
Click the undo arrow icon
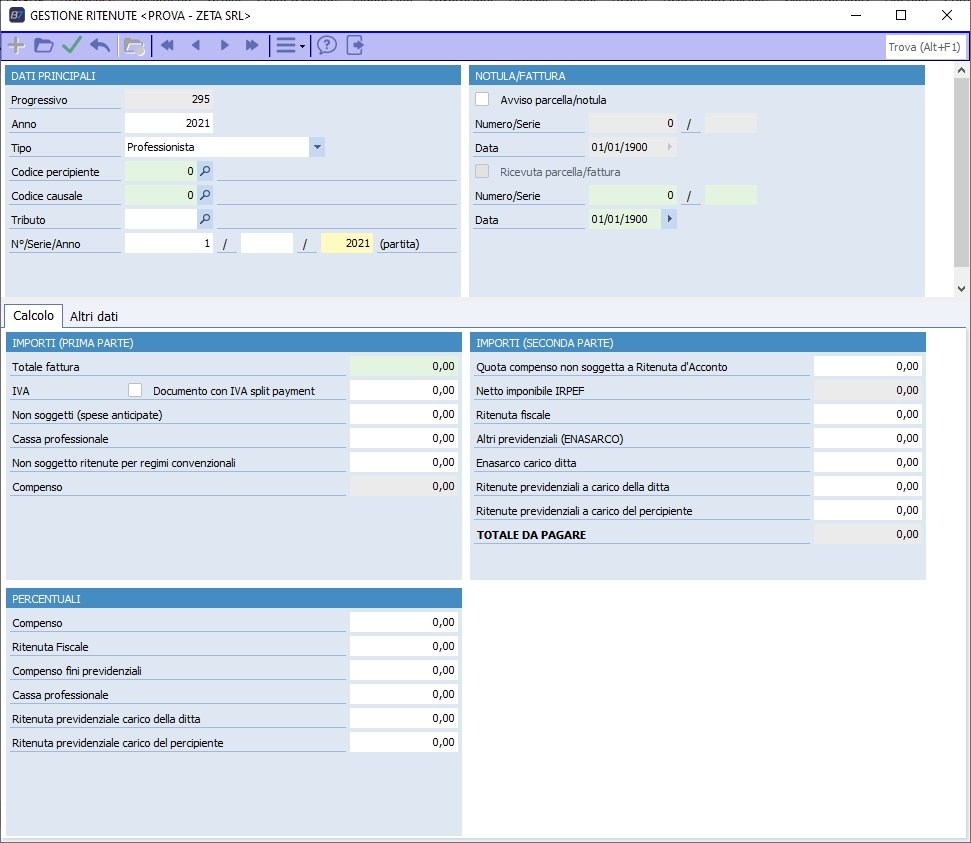point(100,45)
